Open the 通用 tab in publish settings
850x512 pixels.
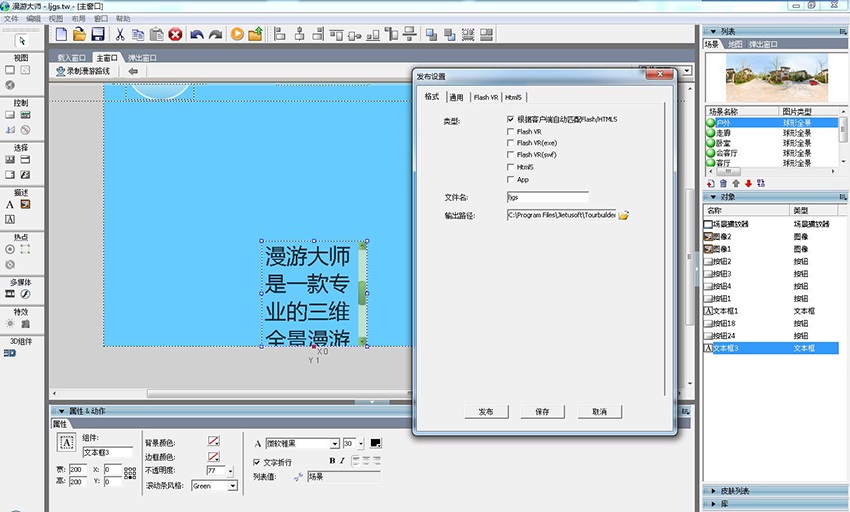[456, 98]
